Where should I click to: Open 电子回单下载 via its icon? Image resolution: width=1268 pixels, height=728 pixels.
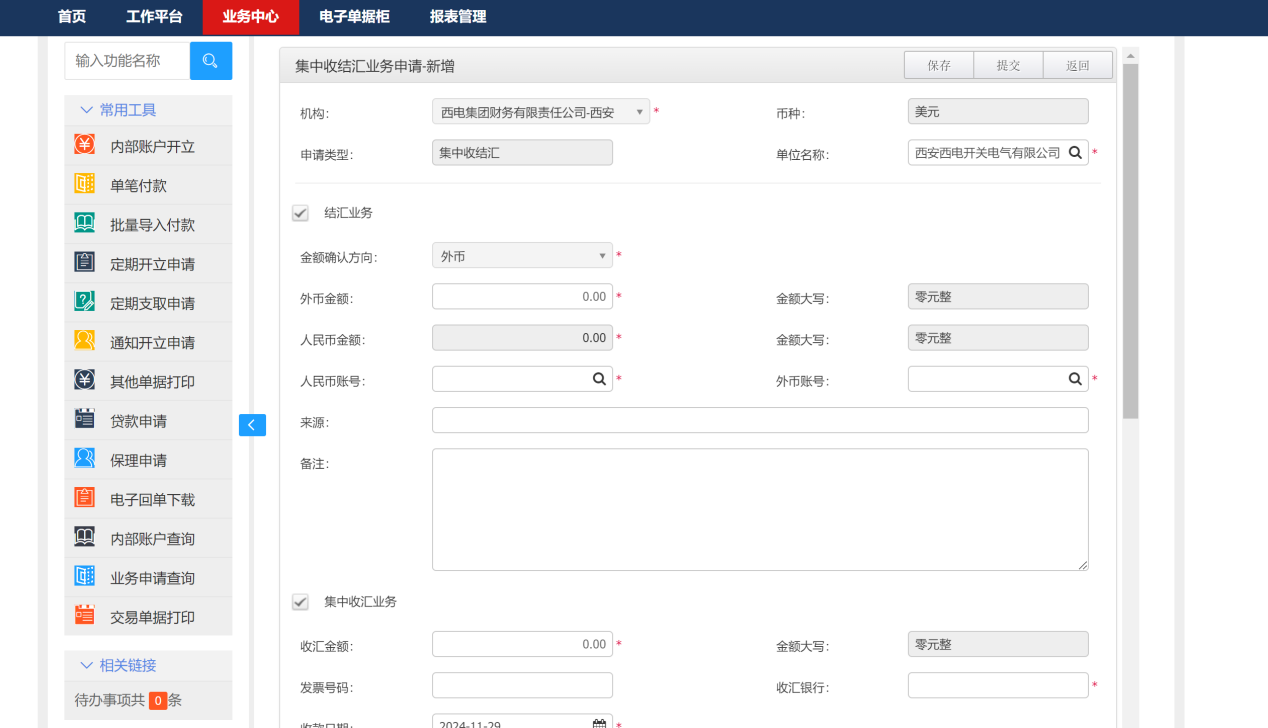[x=85, y=498]
